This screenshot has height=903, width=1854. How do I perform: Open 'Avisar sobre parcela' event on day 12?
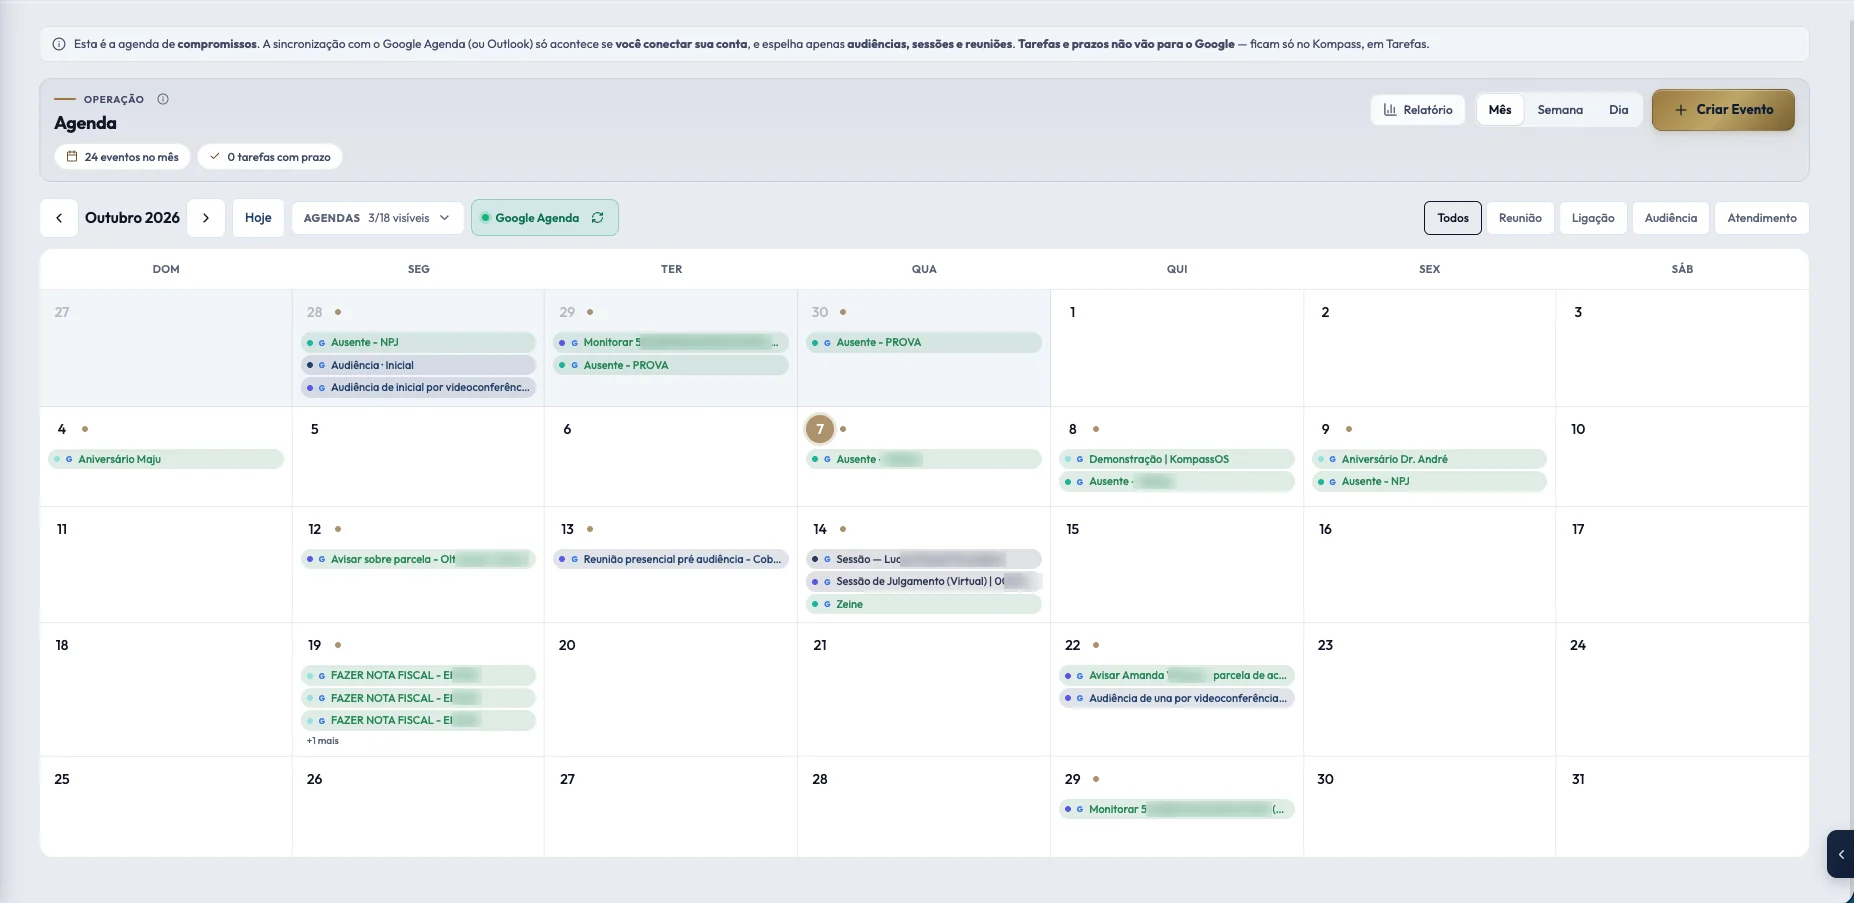(418, 559)
